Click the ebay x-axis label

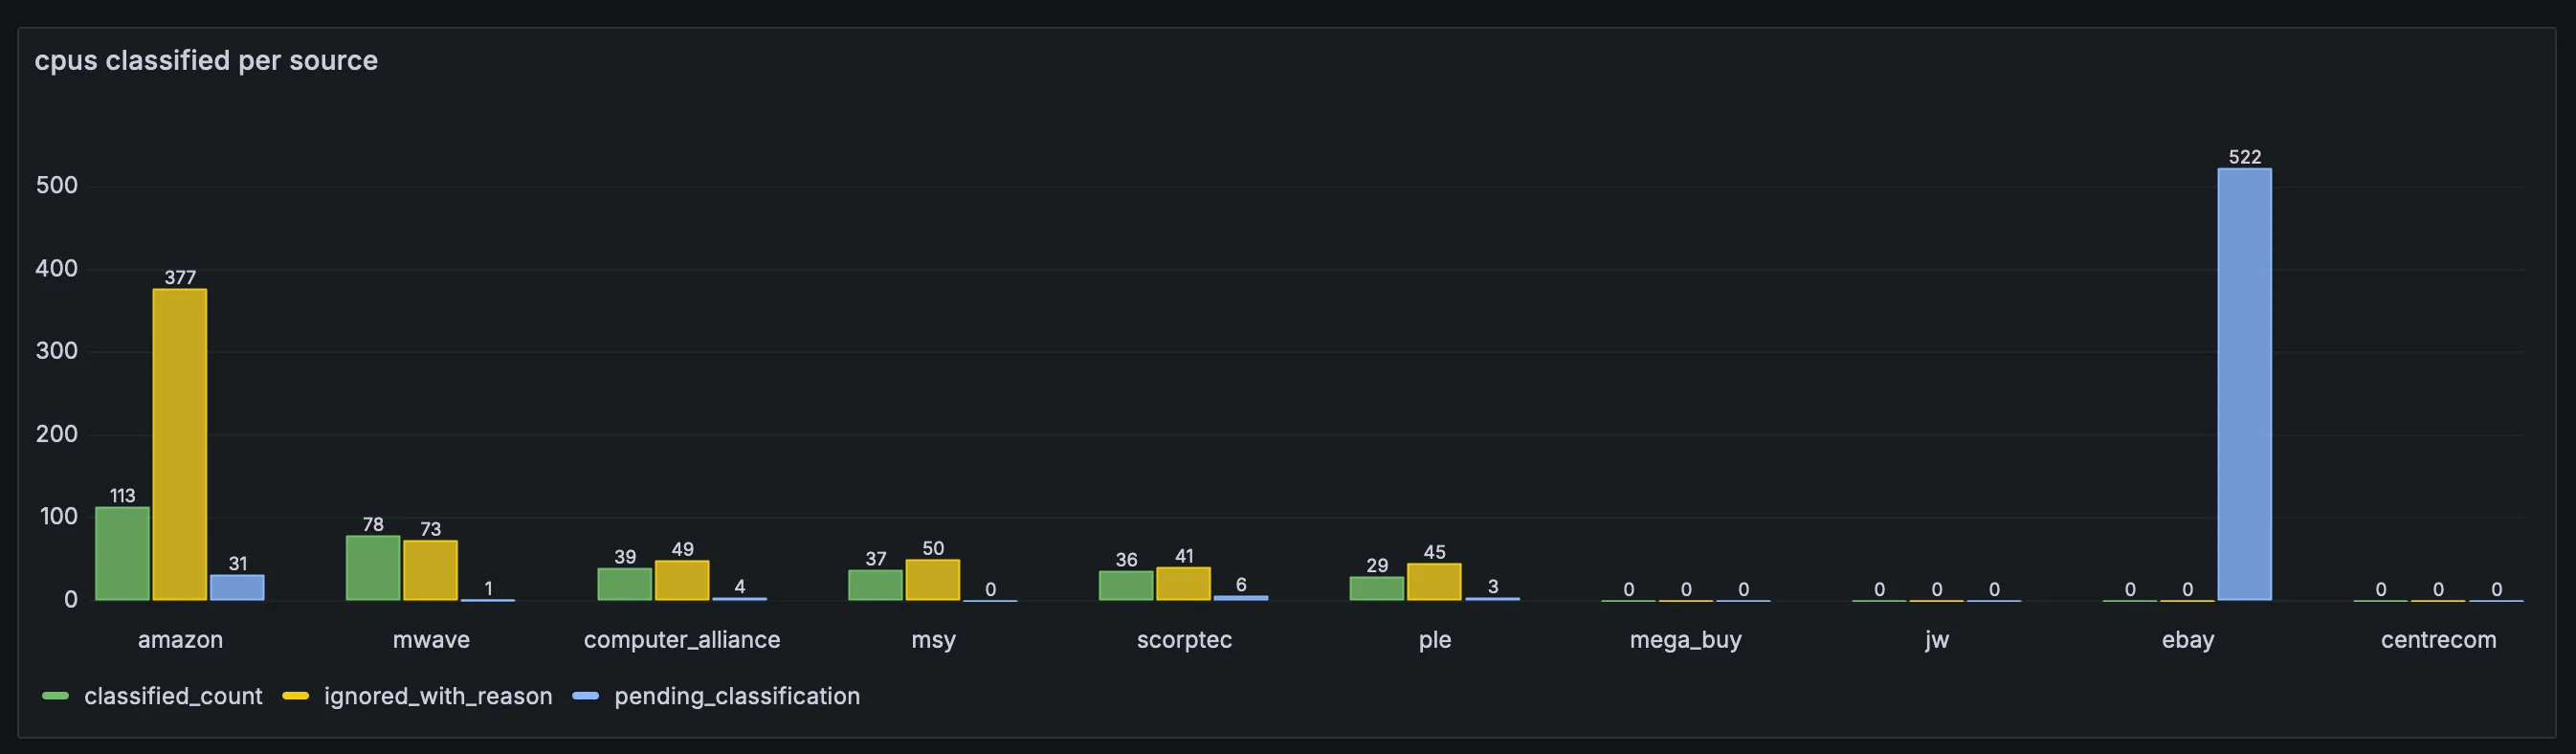[2187, 640]
